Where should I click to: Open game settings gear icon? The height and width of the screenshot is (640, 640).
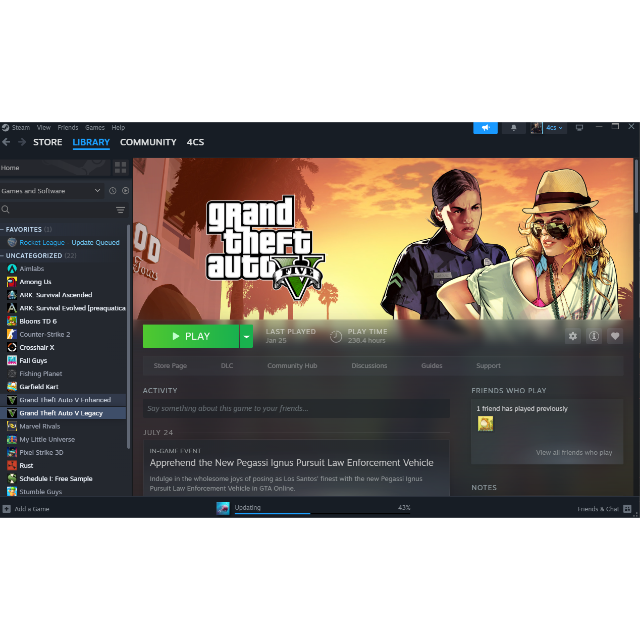coord(573,336)
